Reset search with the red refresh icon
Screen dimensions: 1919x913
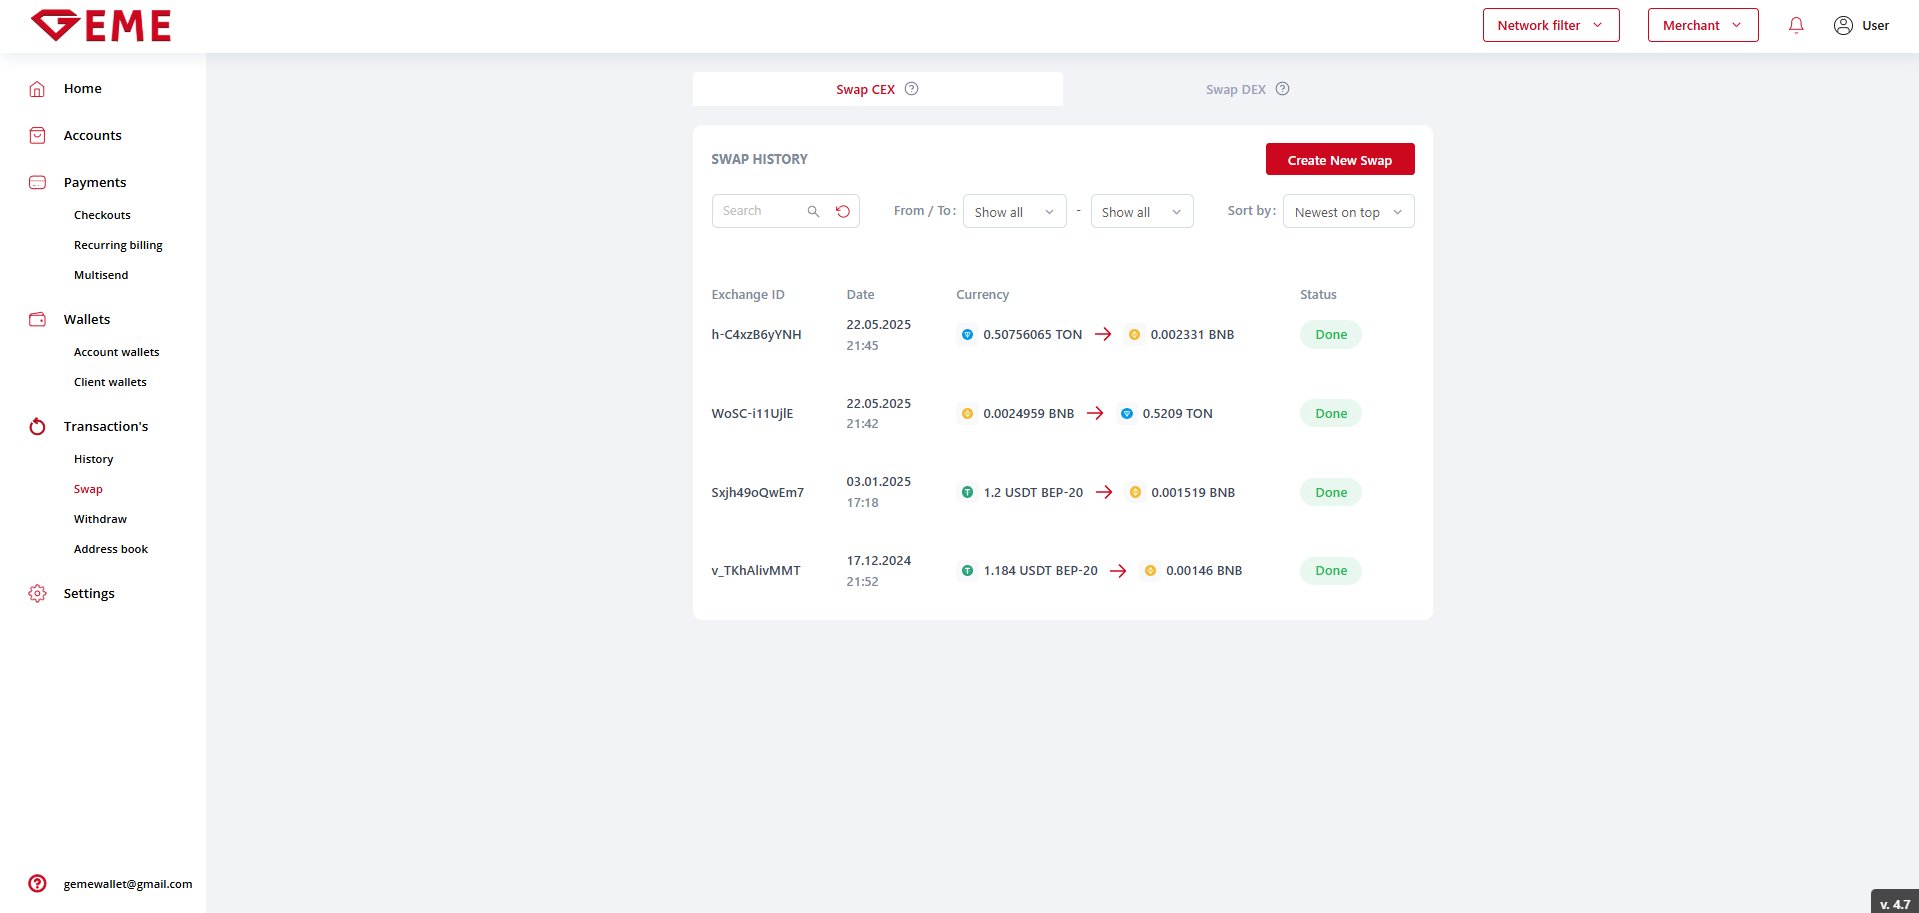coord(843,211)
